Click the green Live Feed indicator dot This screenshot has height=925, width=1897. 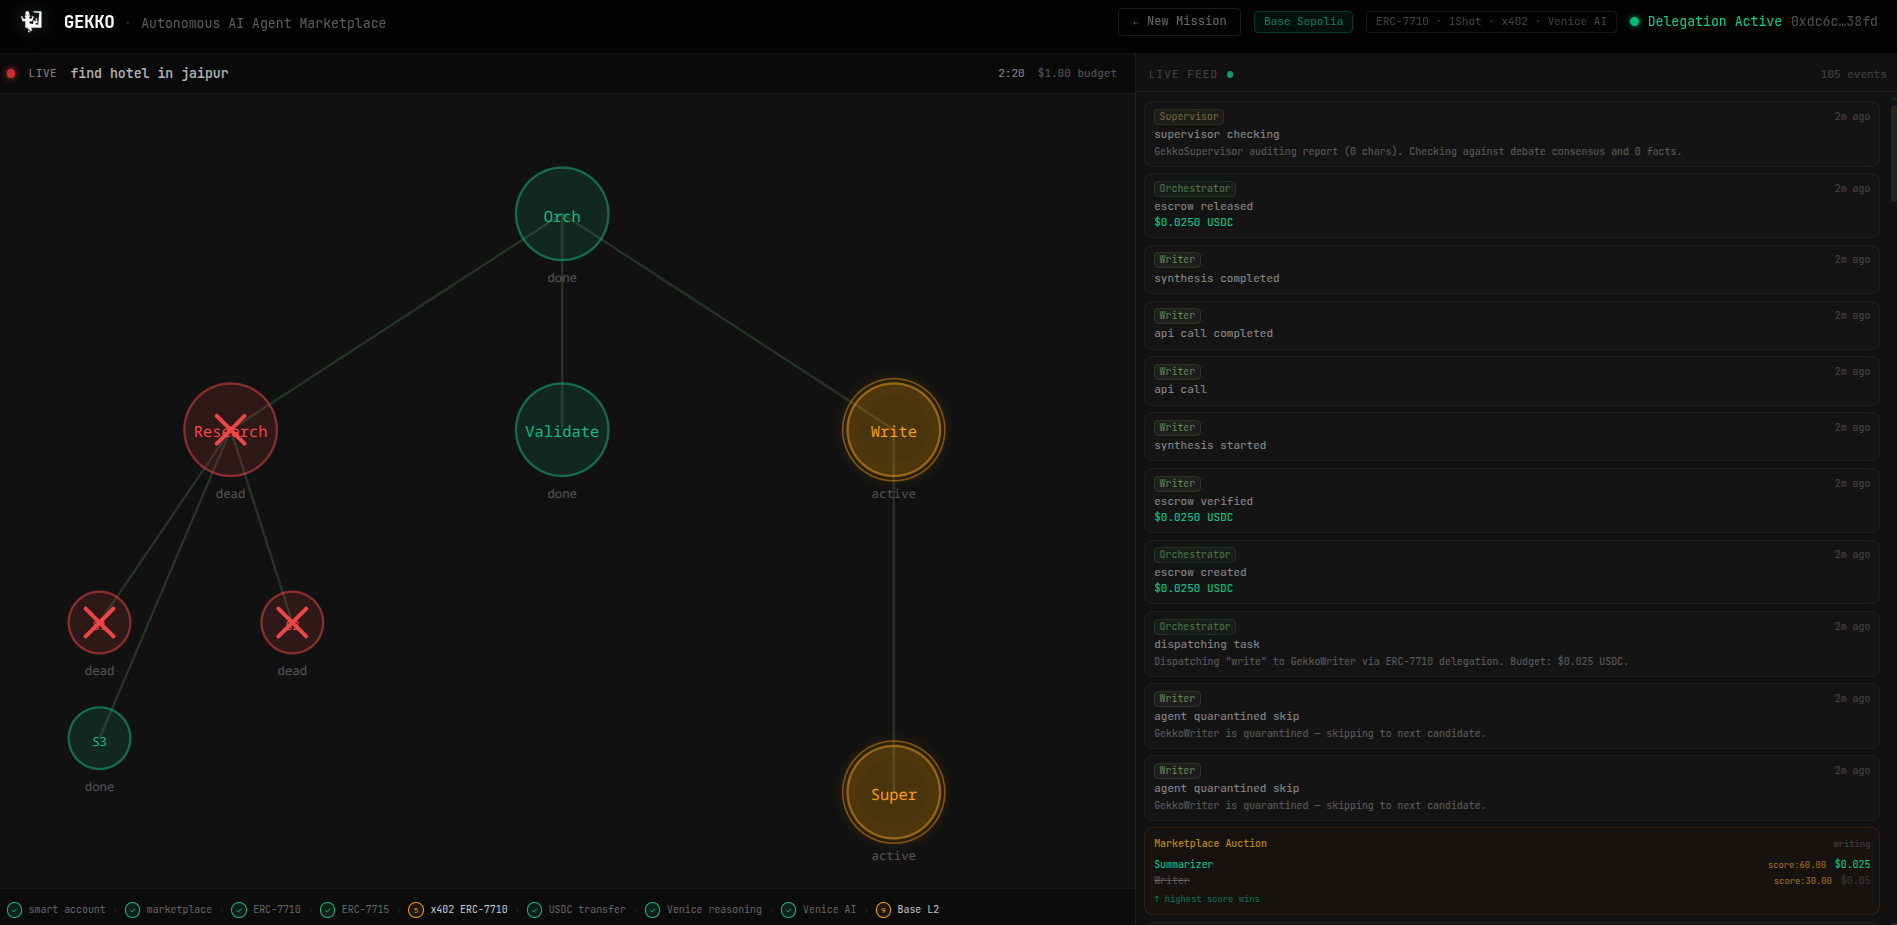(x=1230, y=74)
